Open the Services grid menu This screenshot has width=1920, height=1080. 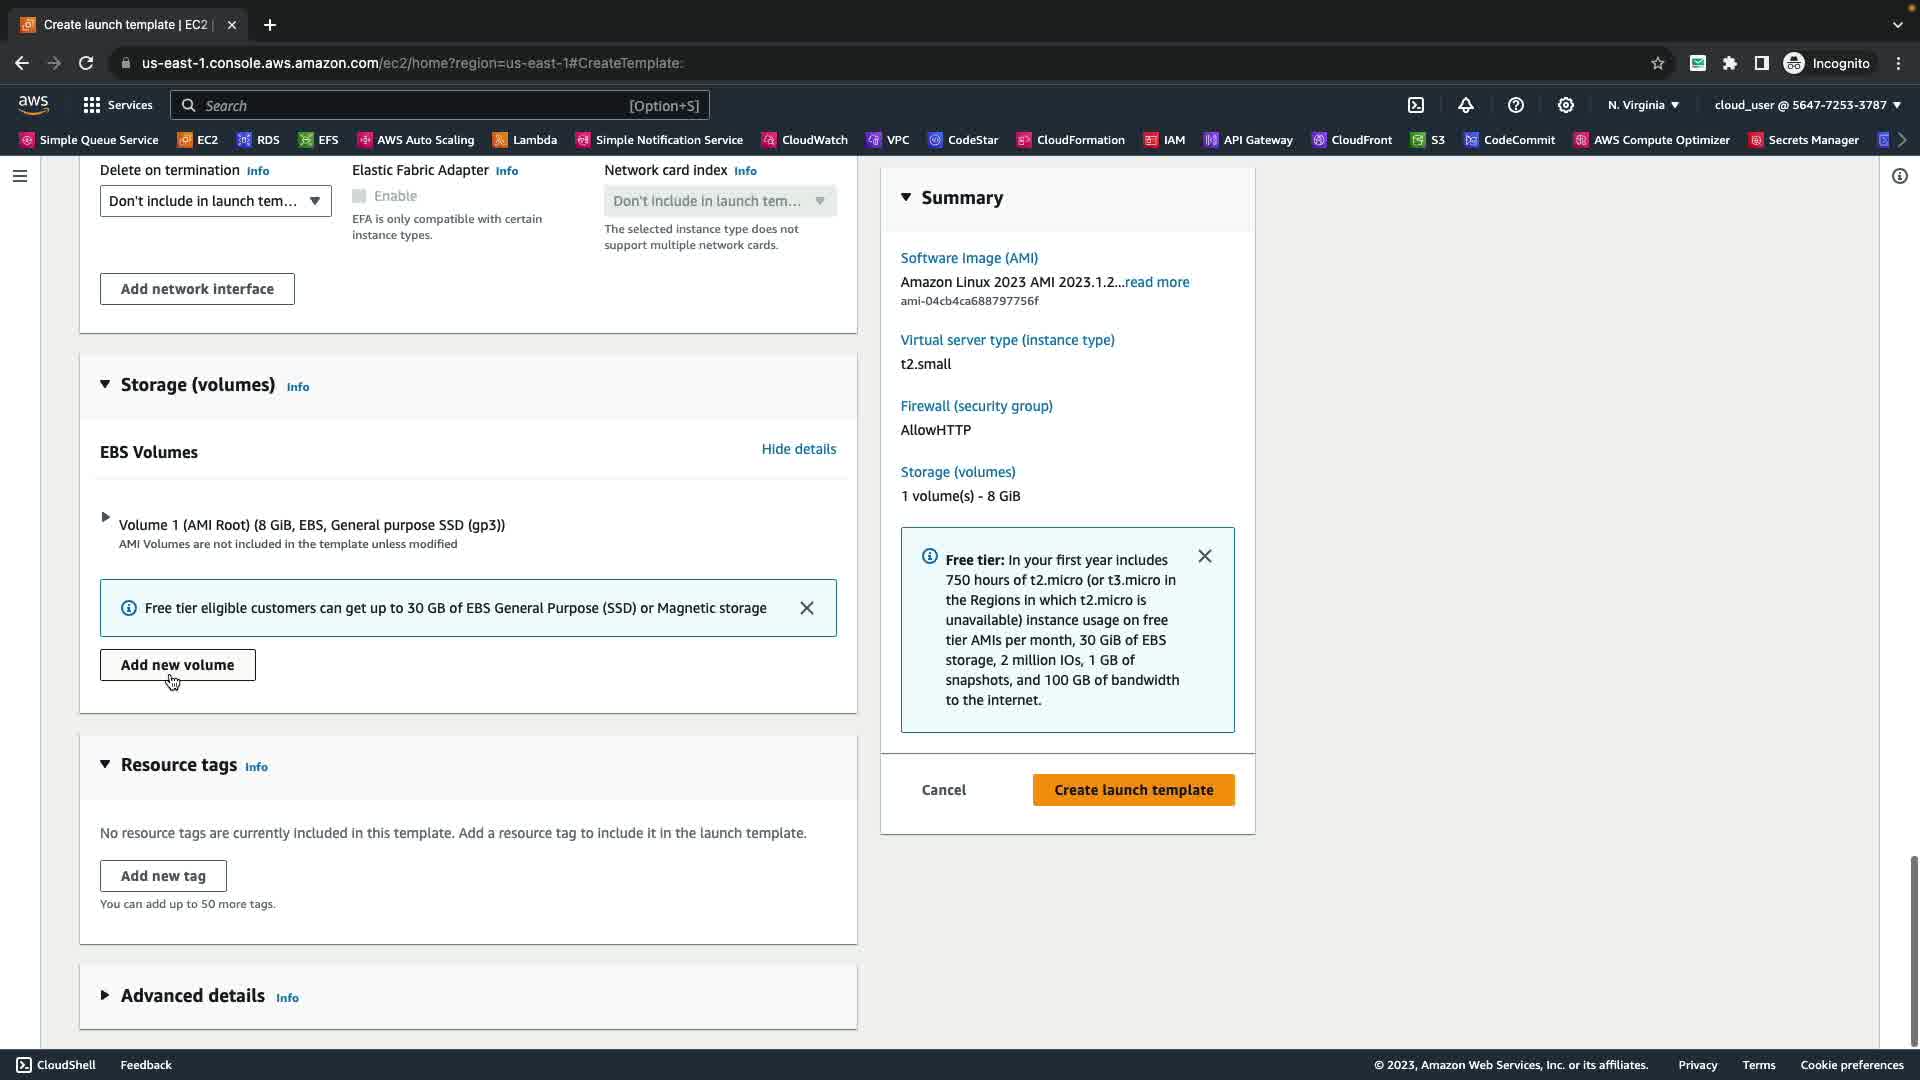point(117,105)
